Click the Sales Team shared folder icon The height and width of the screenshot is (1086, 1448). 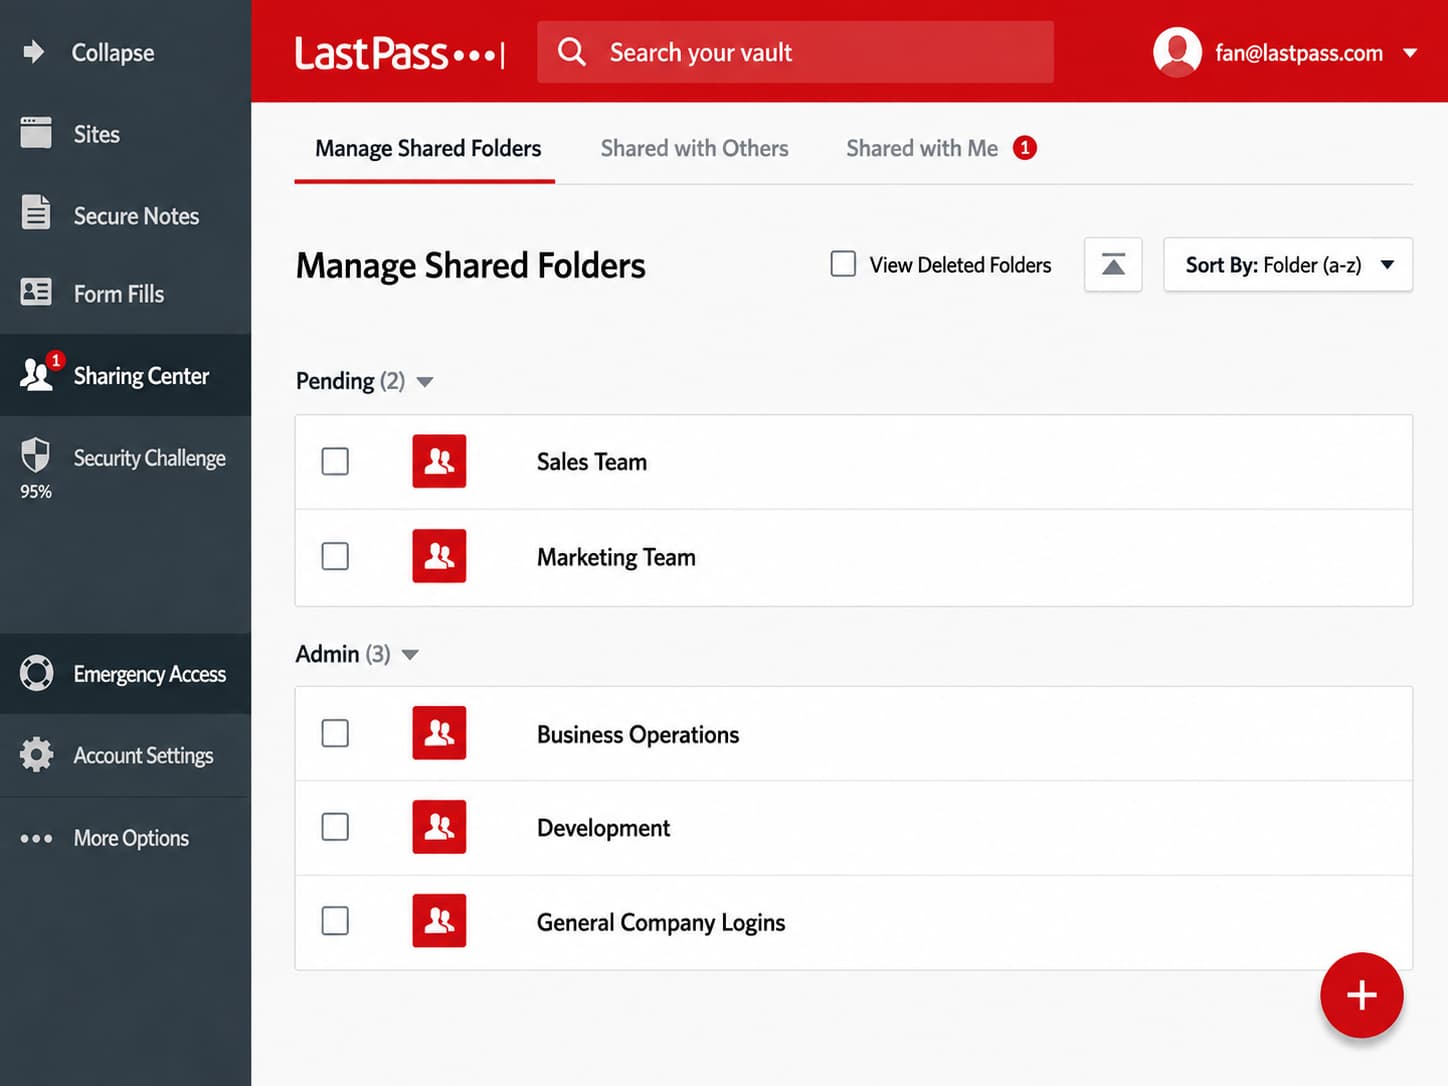pyautogui.click(x=439, y=461)
